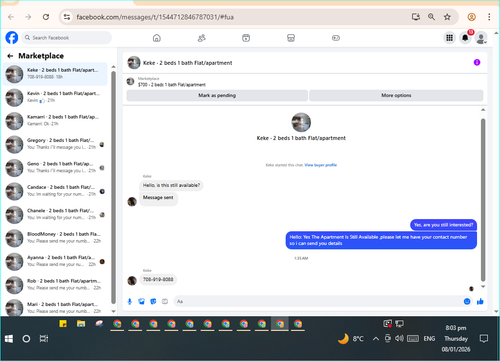Image resolution: width=500 pixels, height=361 pixels.
Task: Open Candace conversation in list
Action: click(x=55, y=191)
